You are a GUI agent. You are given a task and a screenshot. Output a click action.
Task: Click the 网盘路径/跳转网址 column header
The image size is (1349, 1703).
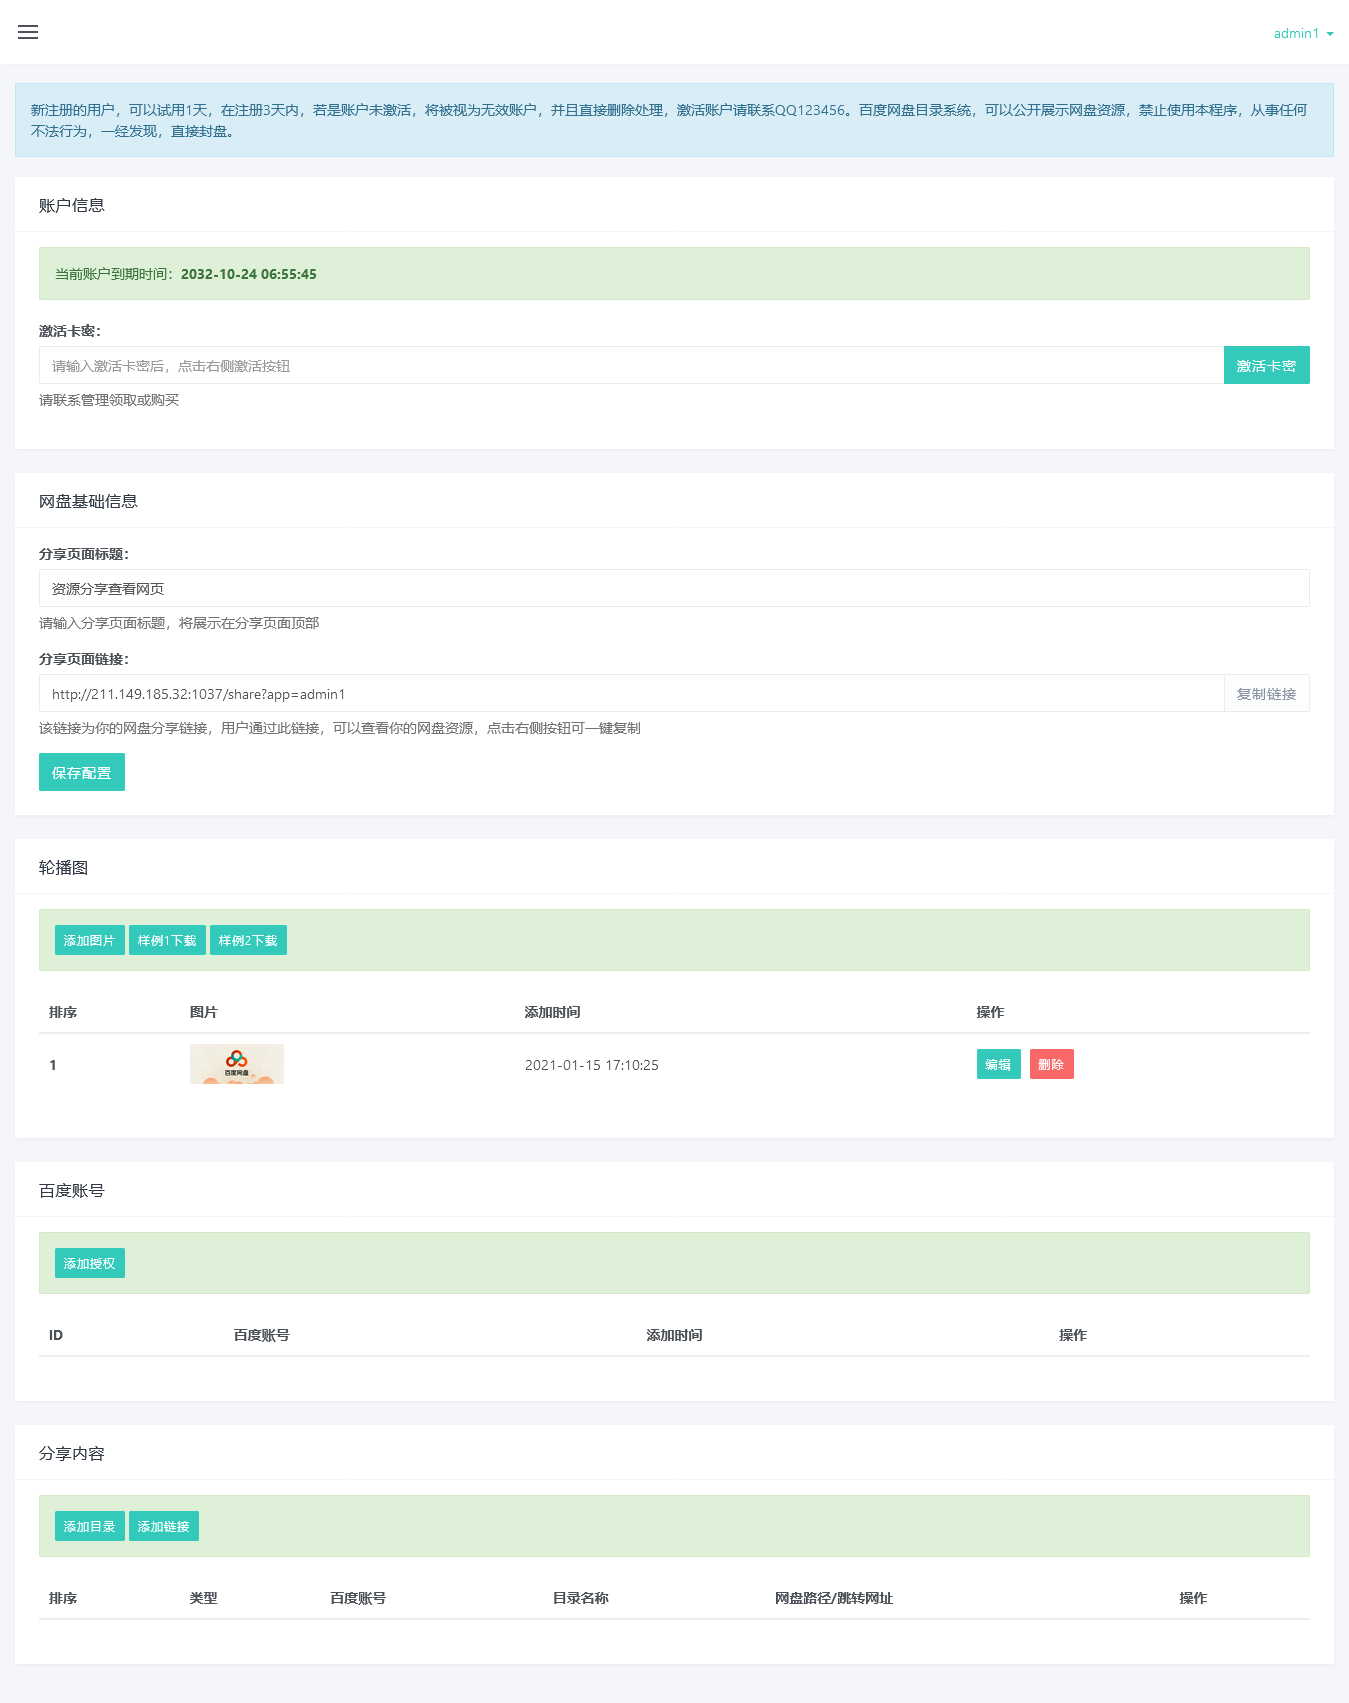(x=834, y=1598)
